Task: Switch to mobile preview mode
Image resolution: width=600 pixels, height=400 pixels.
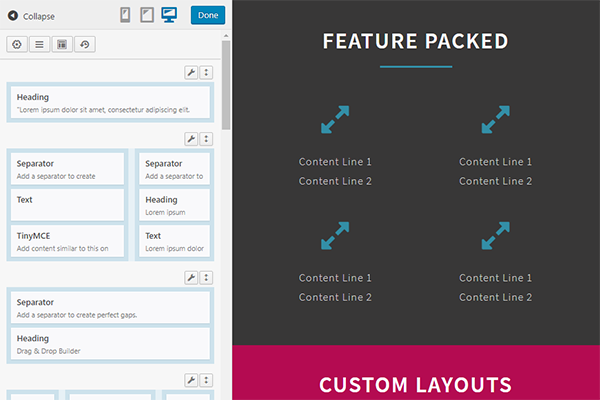Action: 126,15
